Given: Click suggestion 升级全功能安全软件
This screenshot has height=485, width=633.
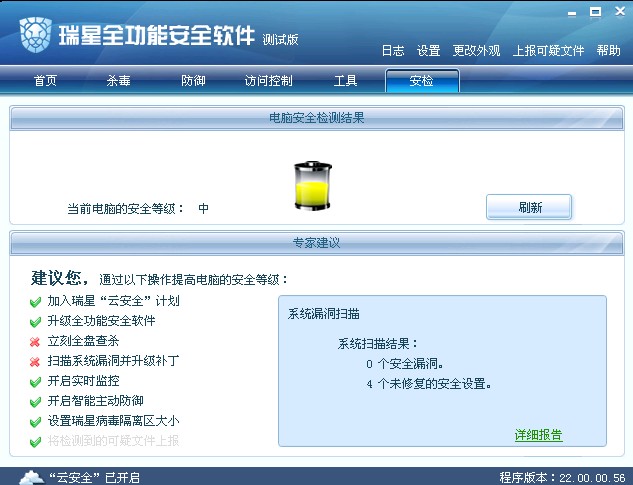Looking at the screenshot, I should click(102, 321).
